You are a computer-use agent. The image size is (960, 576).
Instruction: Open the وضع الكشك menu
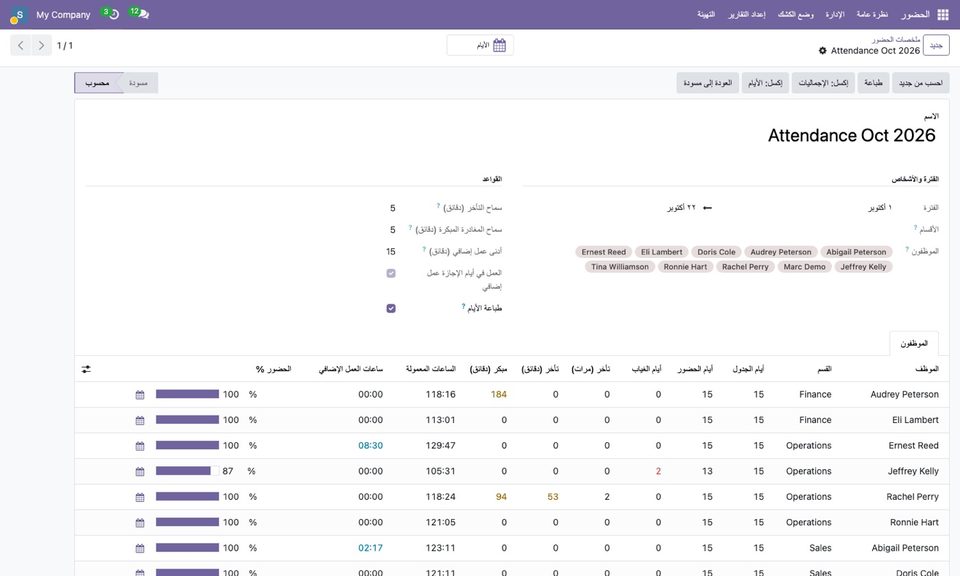point(796,15)
